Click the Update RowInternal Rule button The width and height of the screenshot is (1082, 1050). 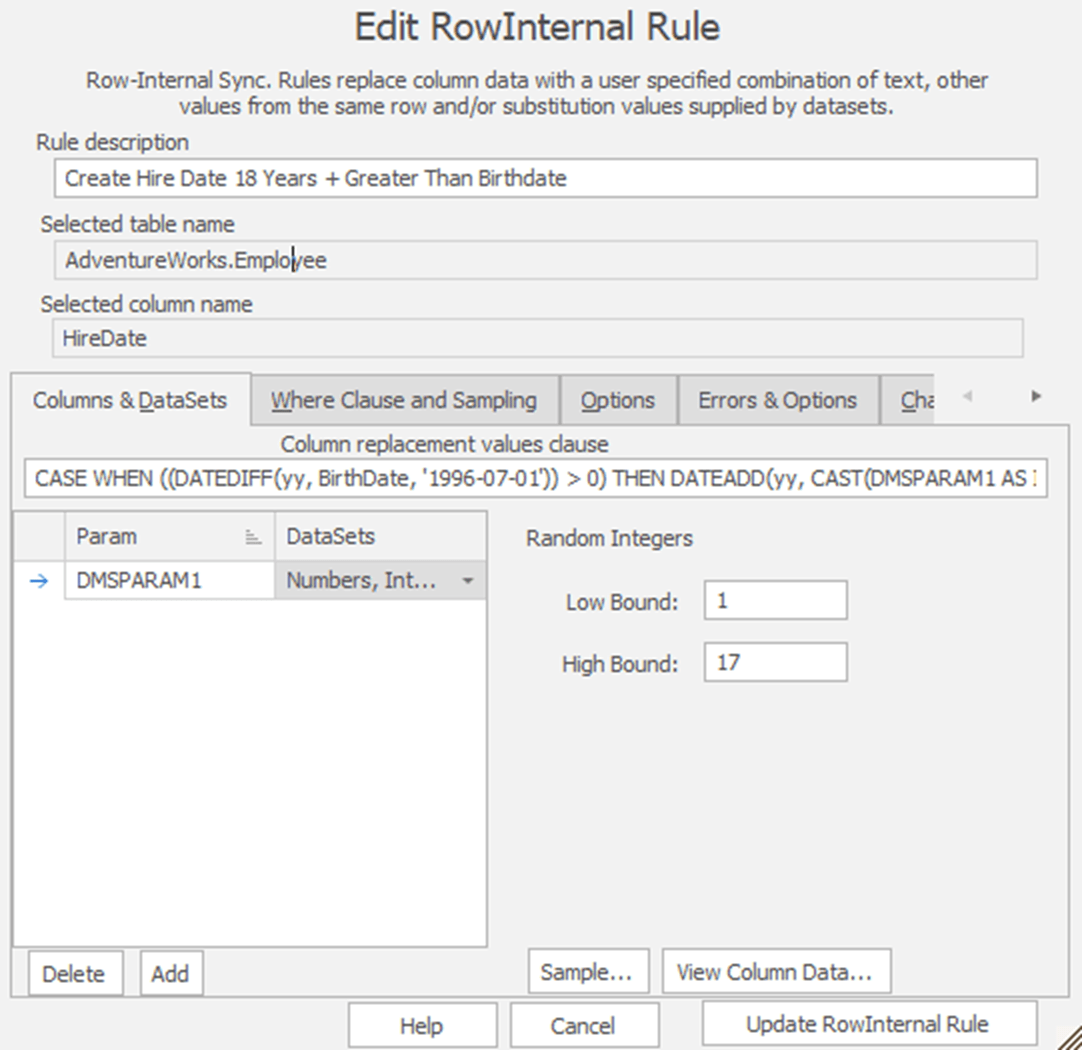[869, 1024]
